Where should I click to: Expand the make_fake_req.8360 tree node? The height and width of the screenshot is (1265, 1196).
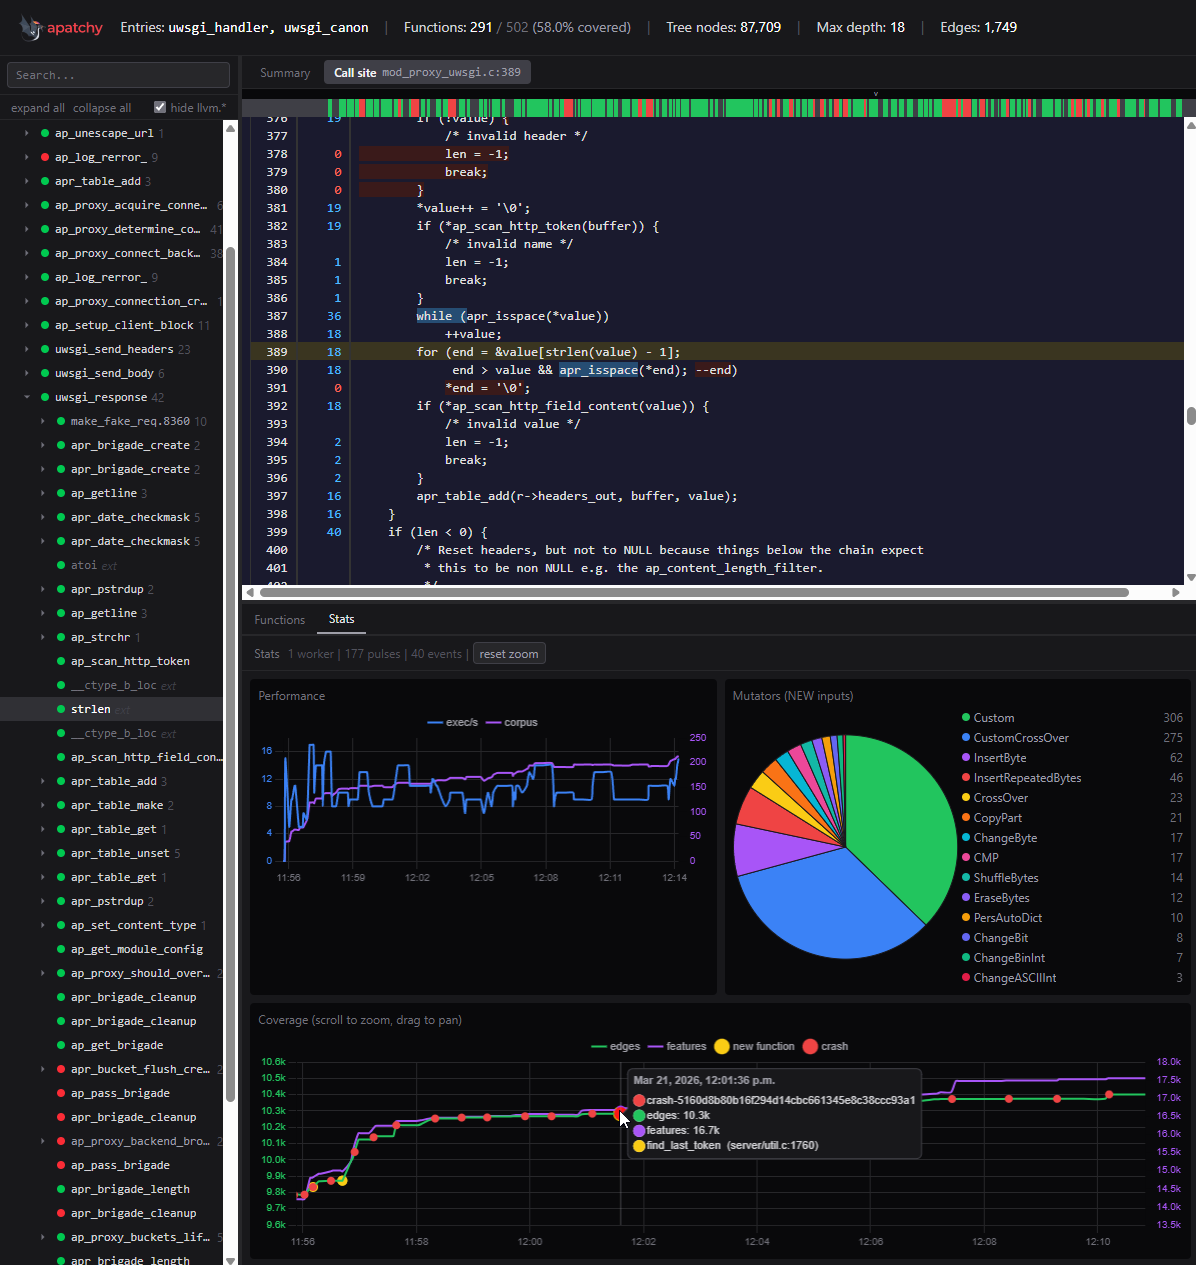point(43,421)
